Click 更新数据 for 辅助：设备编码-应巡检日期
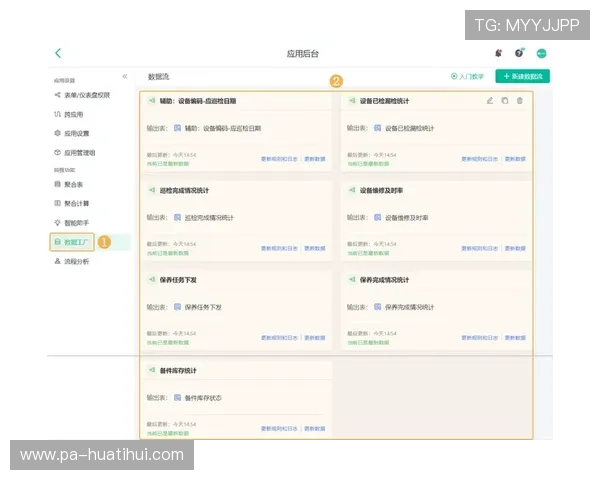Viewport: 600px width, 480px height. click(x=315, y=159)
